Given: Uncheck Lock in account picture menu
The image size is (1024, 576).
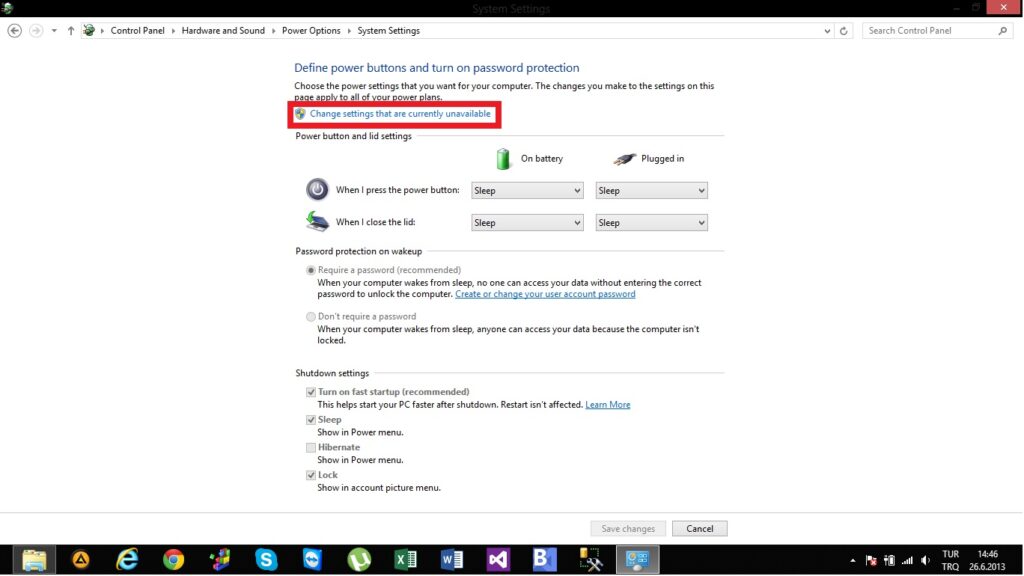Looking at the screenshot, I should coord(311,475).
